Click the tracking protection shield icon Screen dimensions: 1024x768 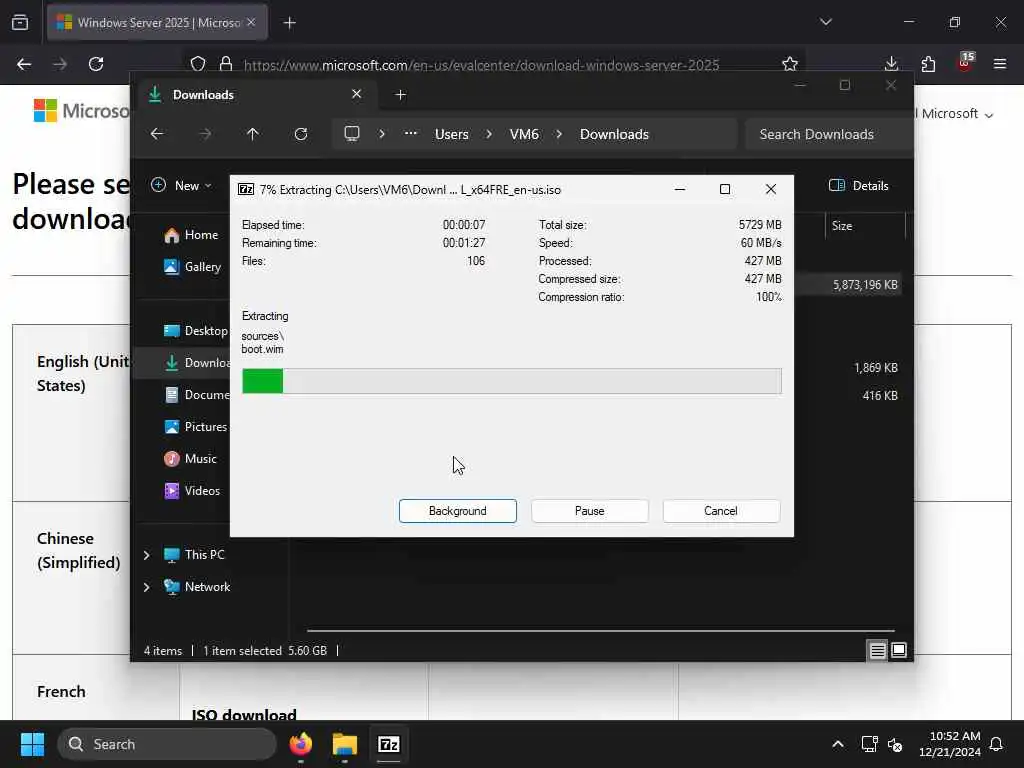pos(198,64)
